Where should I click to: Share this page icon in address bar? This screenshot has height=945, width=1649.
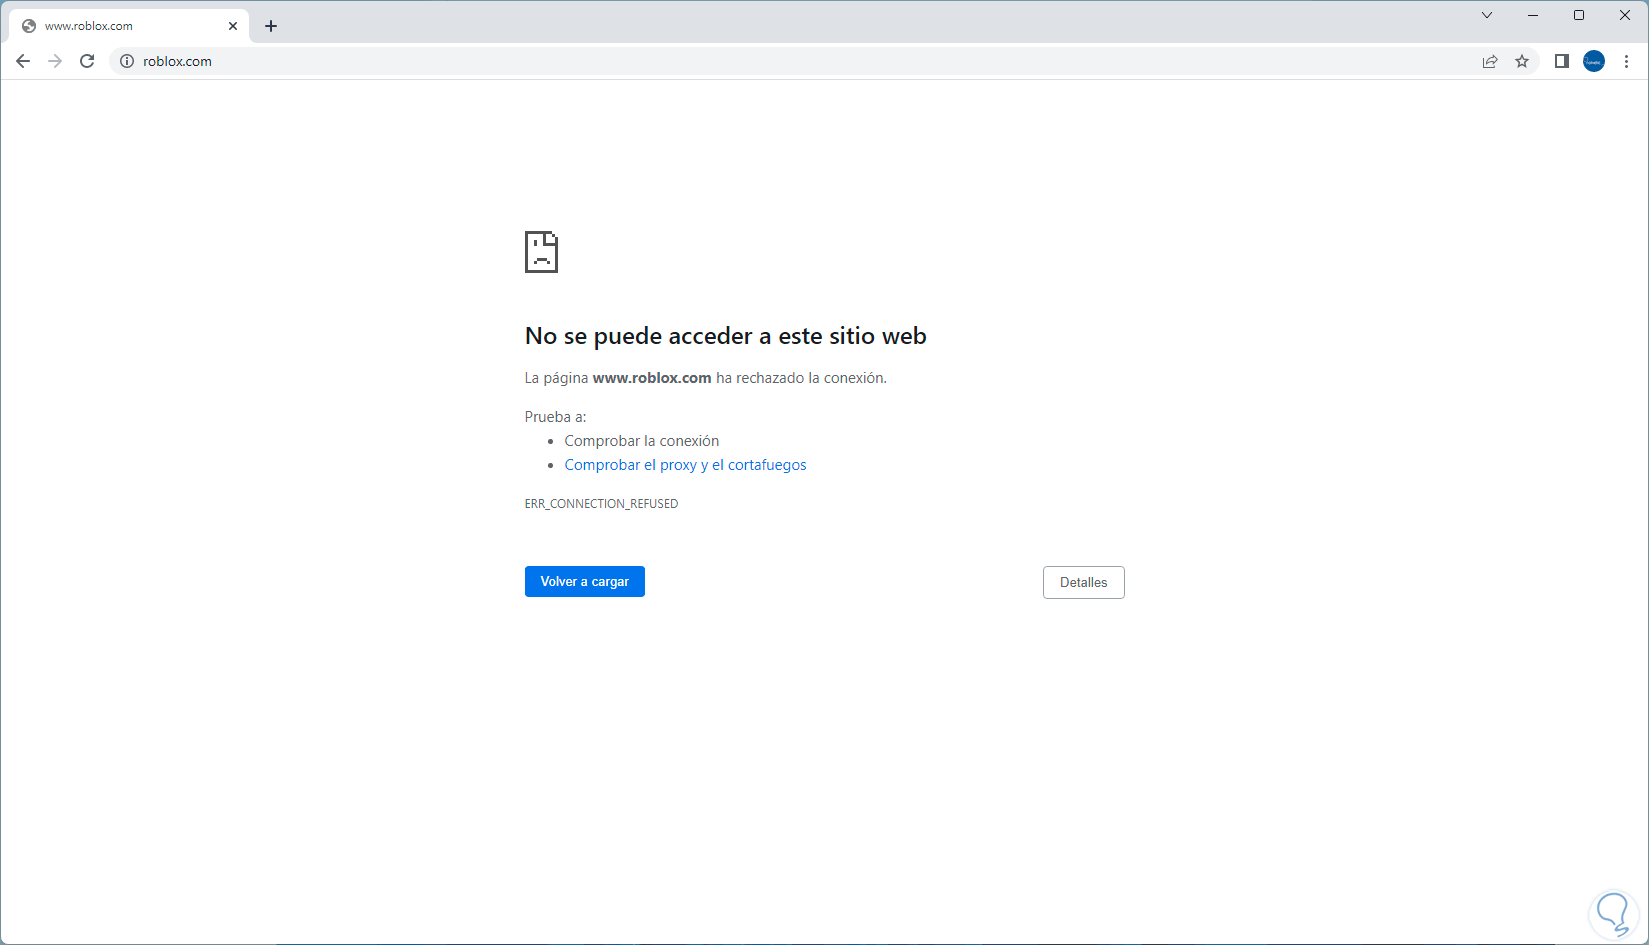point(1490,61)
